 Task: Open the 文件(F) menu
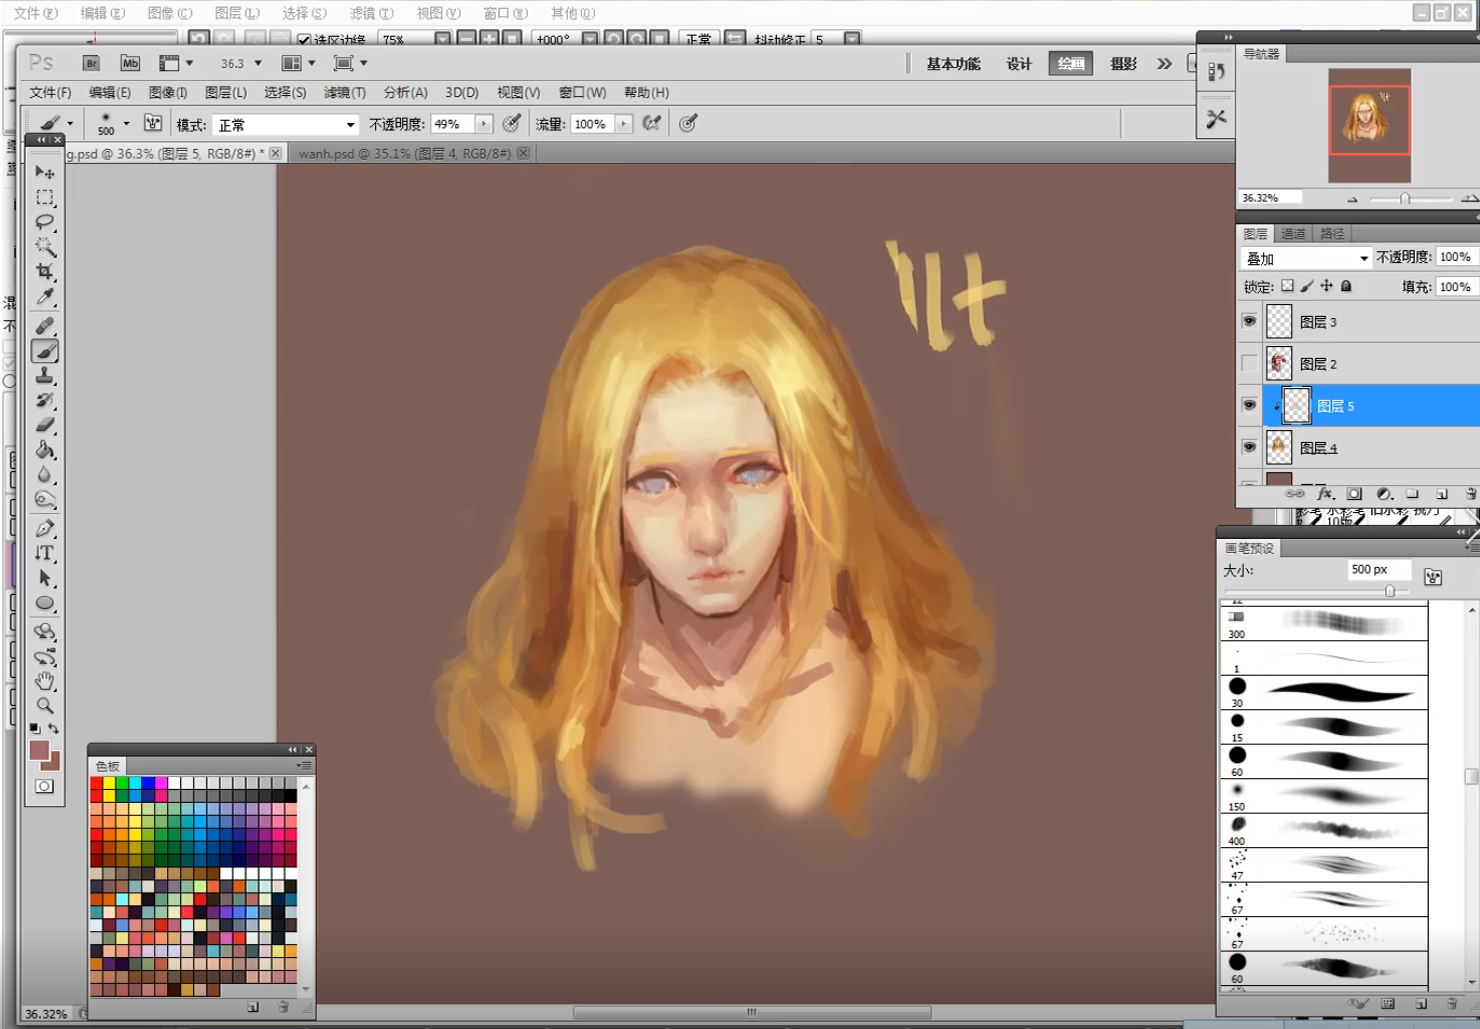click(50, 92)
